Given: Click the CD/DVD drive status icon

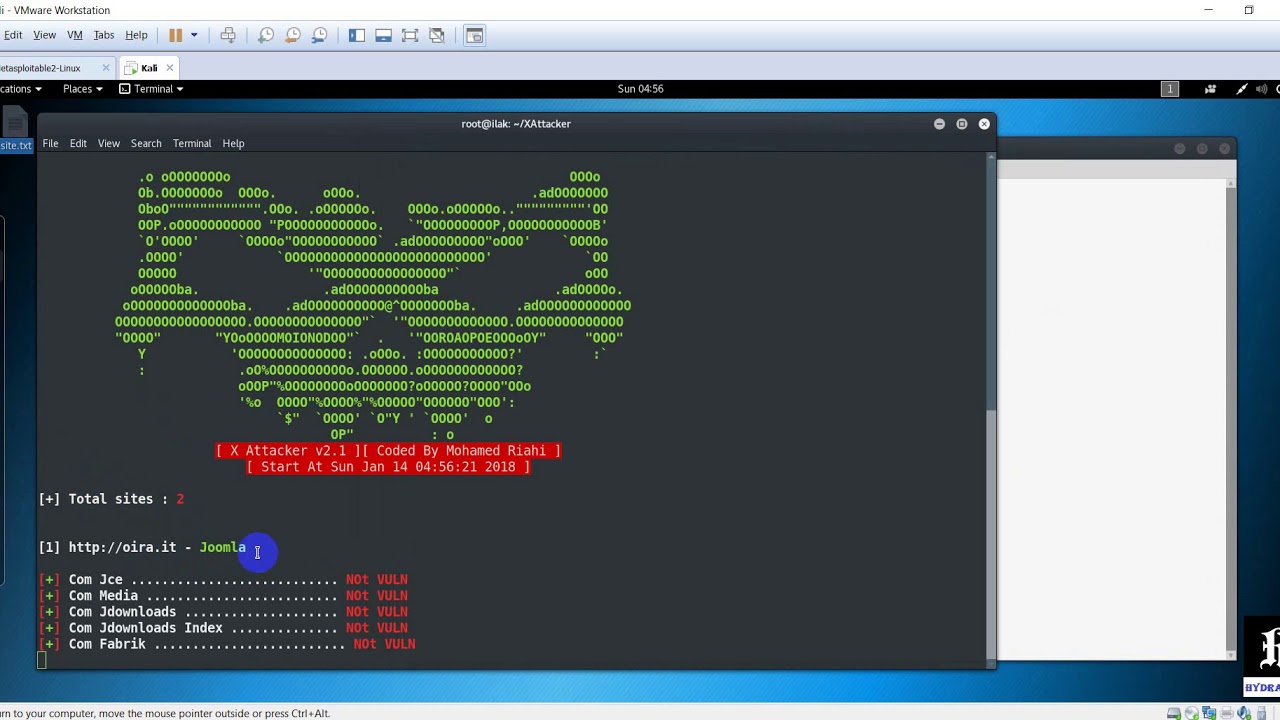Looking at the screenshot, I should tap(1192, 713).
